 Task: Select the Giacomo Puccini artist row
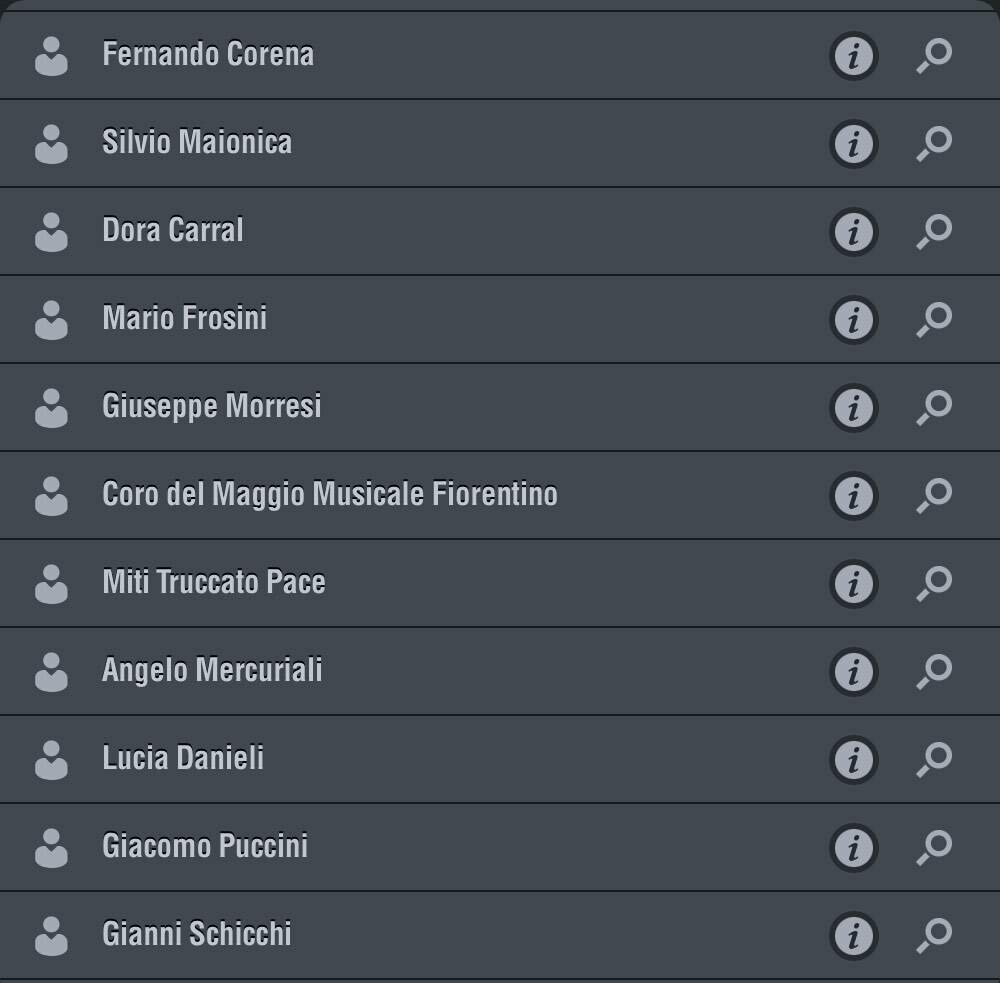pos(500,848)
